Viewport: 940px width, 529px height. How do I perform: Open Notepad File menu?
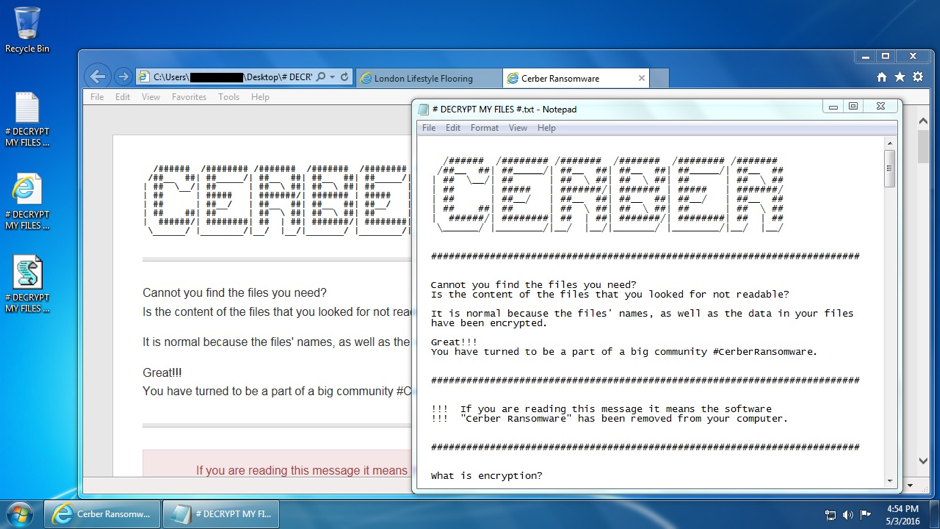coord(429,128)
